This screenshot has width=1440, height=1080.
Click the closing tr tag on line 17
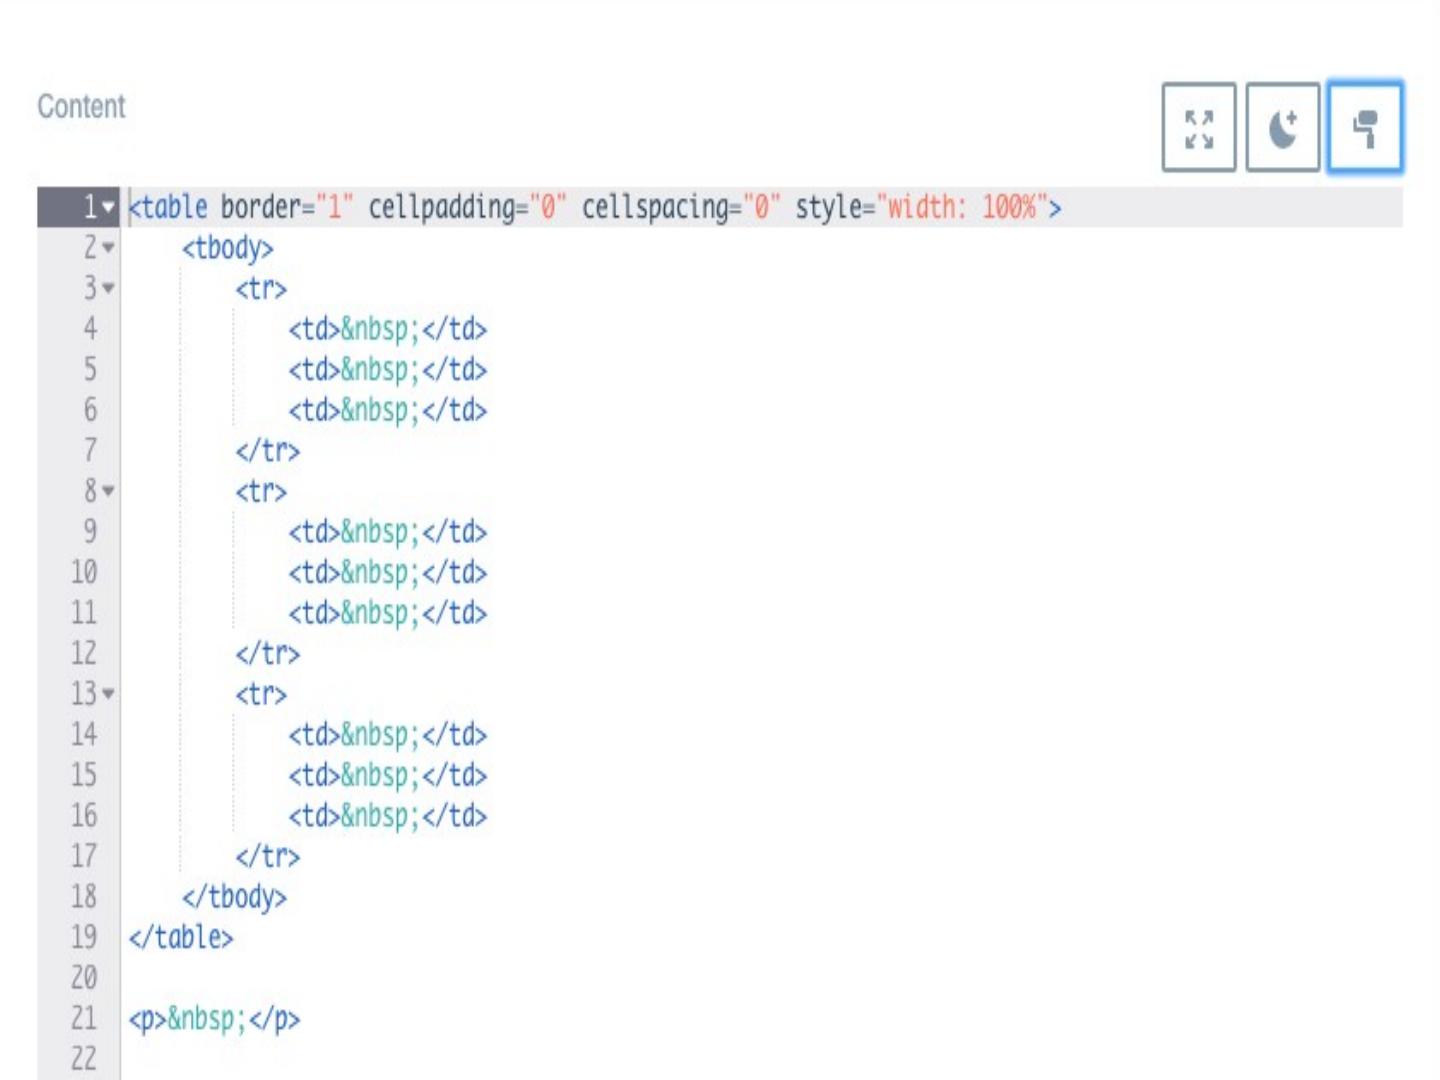tap(268, 857)
